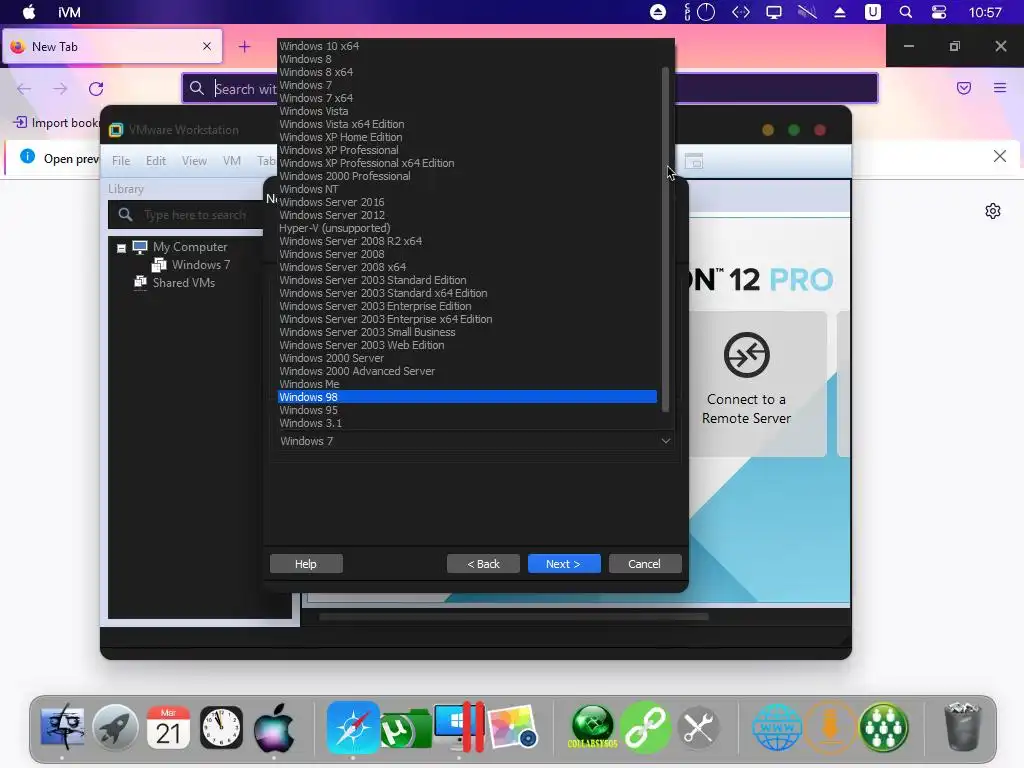
Task: Open VMware Edit menu
Action: [155, 161]
